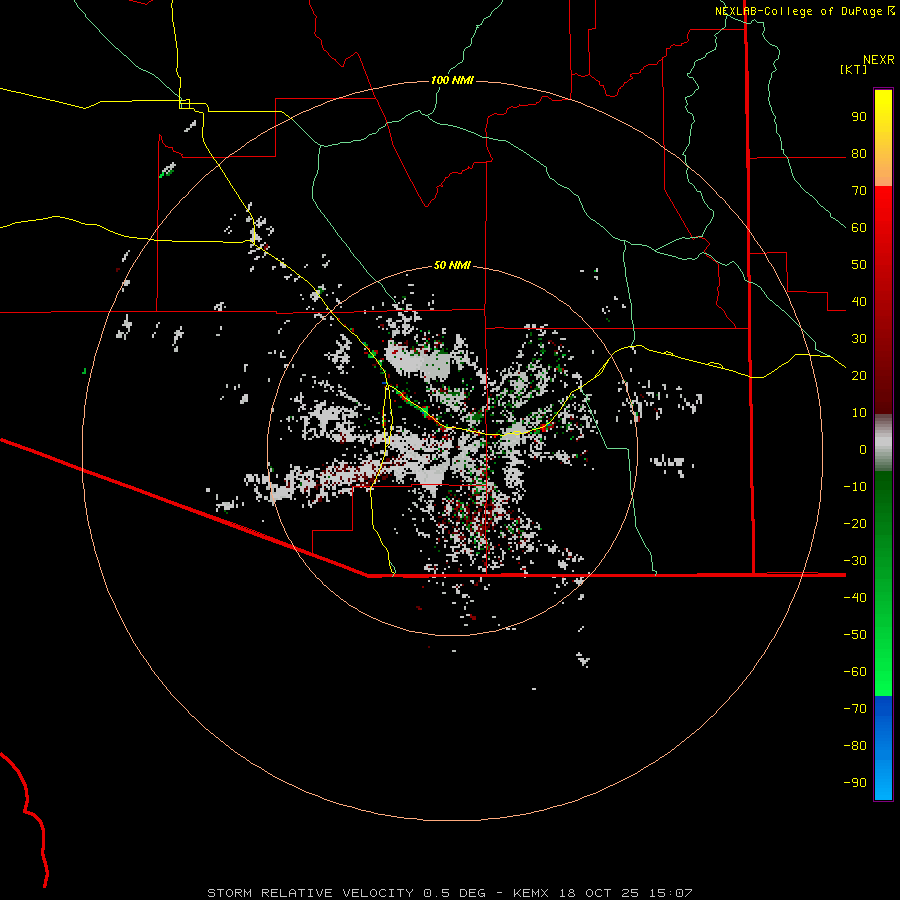
Task: Click the 70 value on velocity scale
Action: pos(859,191)
